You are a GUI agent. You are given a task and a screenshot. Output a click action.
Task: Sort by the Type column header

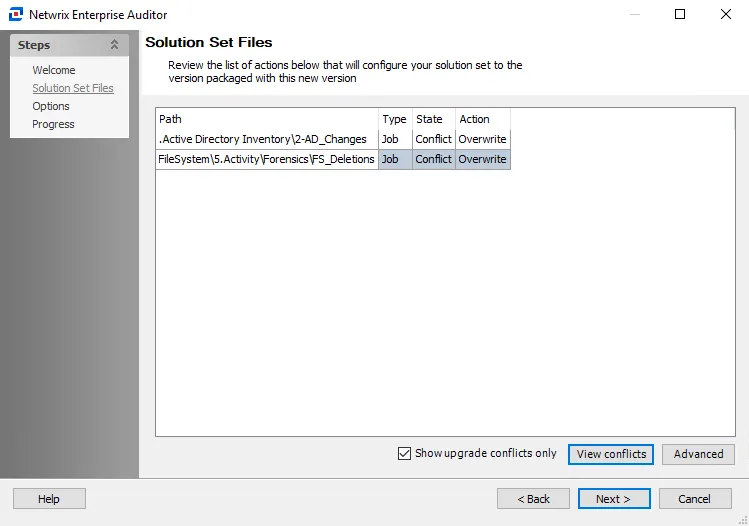[x=395, y=119]
